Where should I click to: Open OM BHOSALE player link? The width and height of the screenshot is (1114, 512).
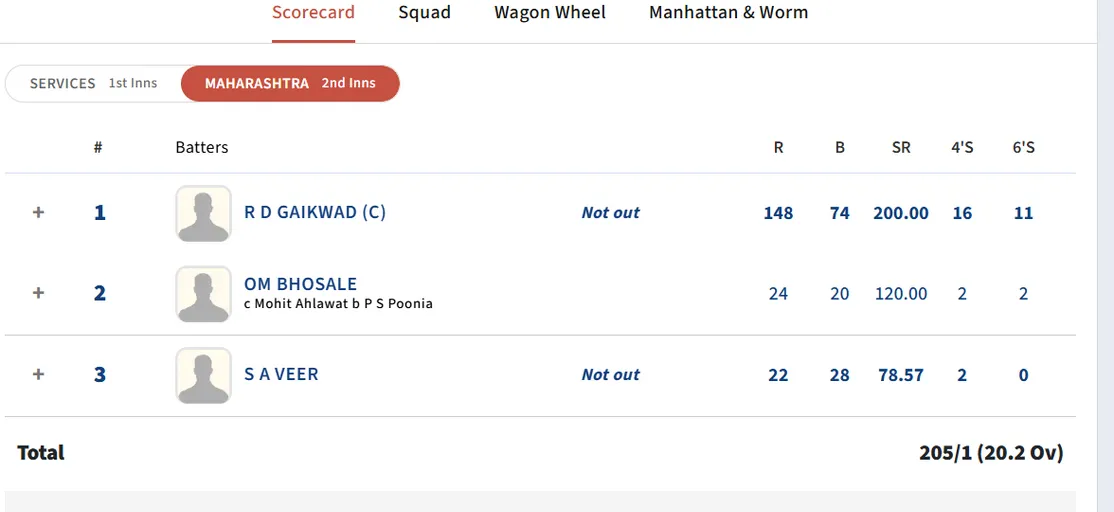tap(301, 284)
